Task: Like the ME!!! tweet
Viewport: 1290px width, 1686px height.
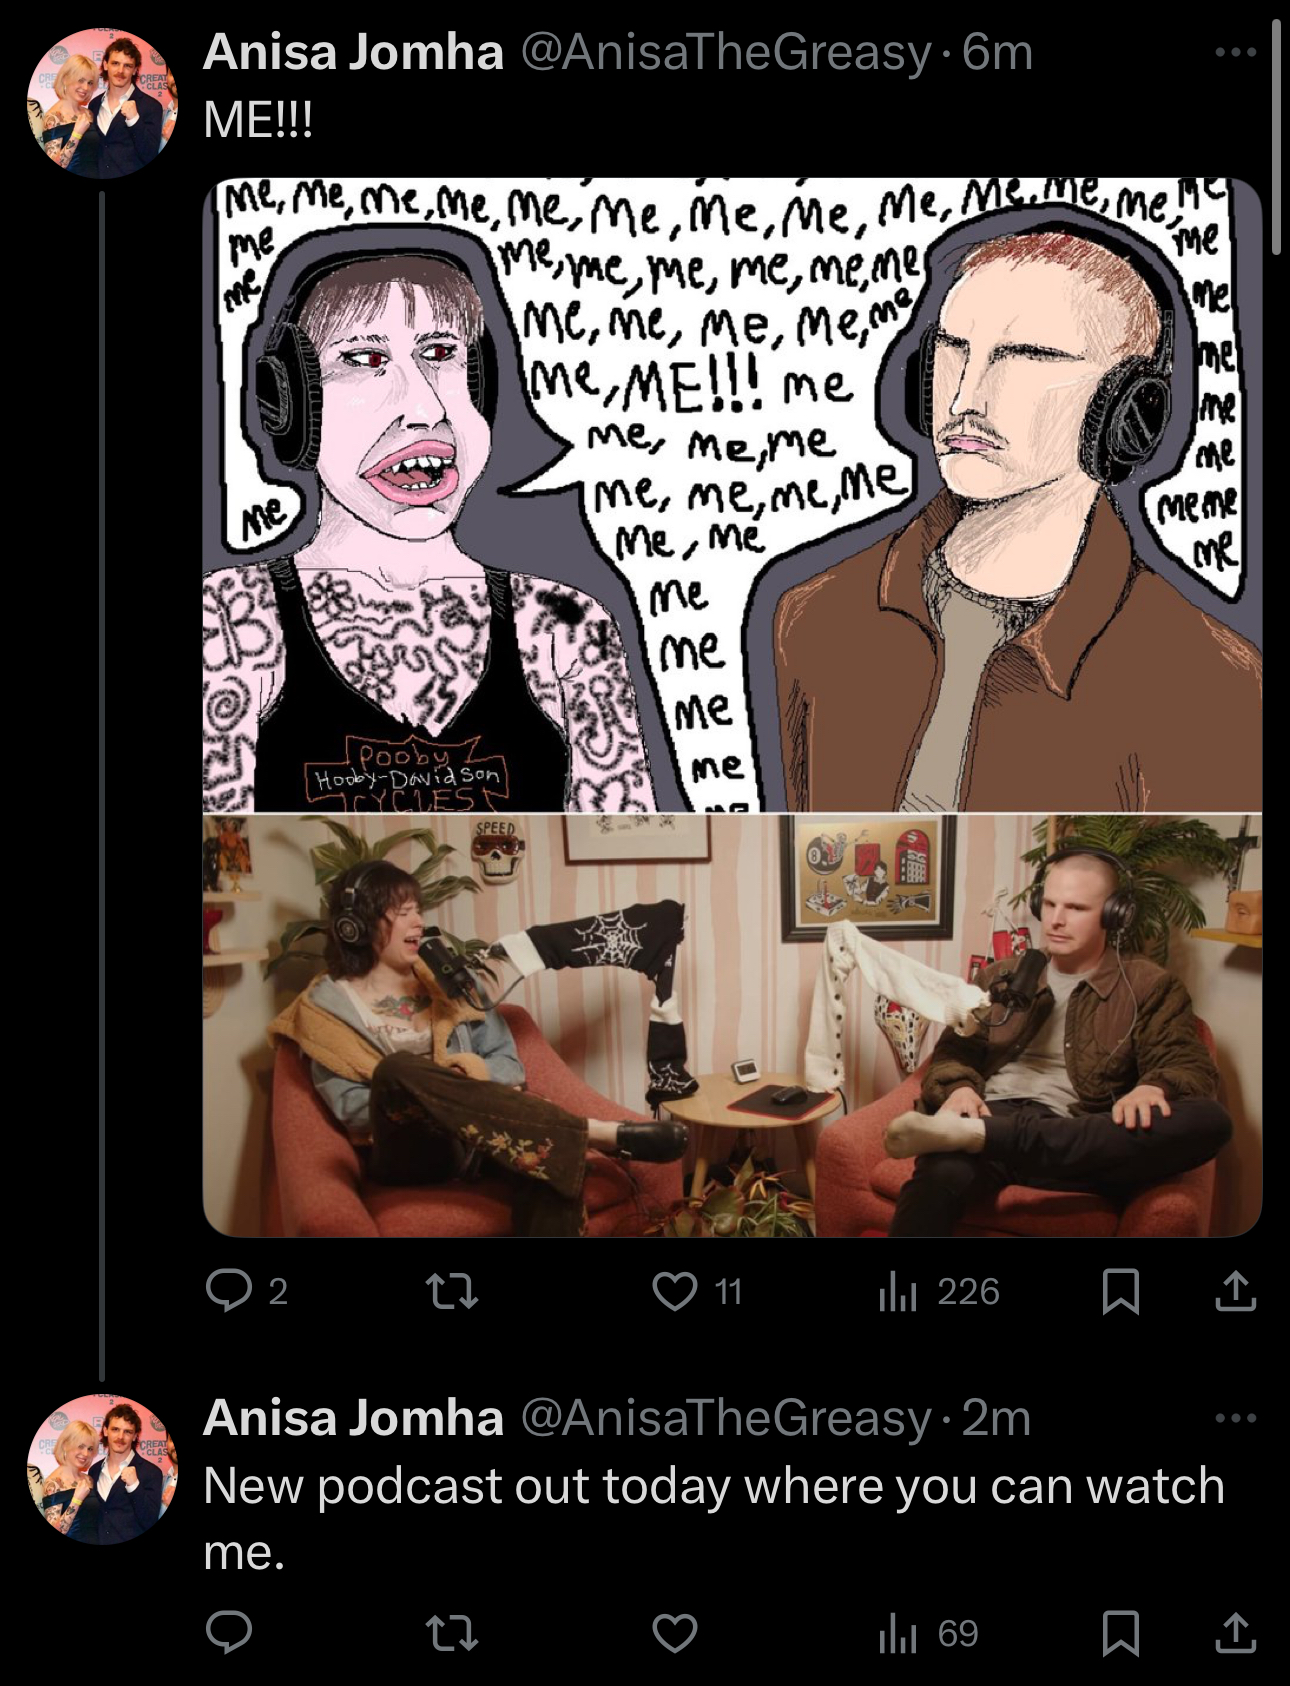Action: 697,1291
